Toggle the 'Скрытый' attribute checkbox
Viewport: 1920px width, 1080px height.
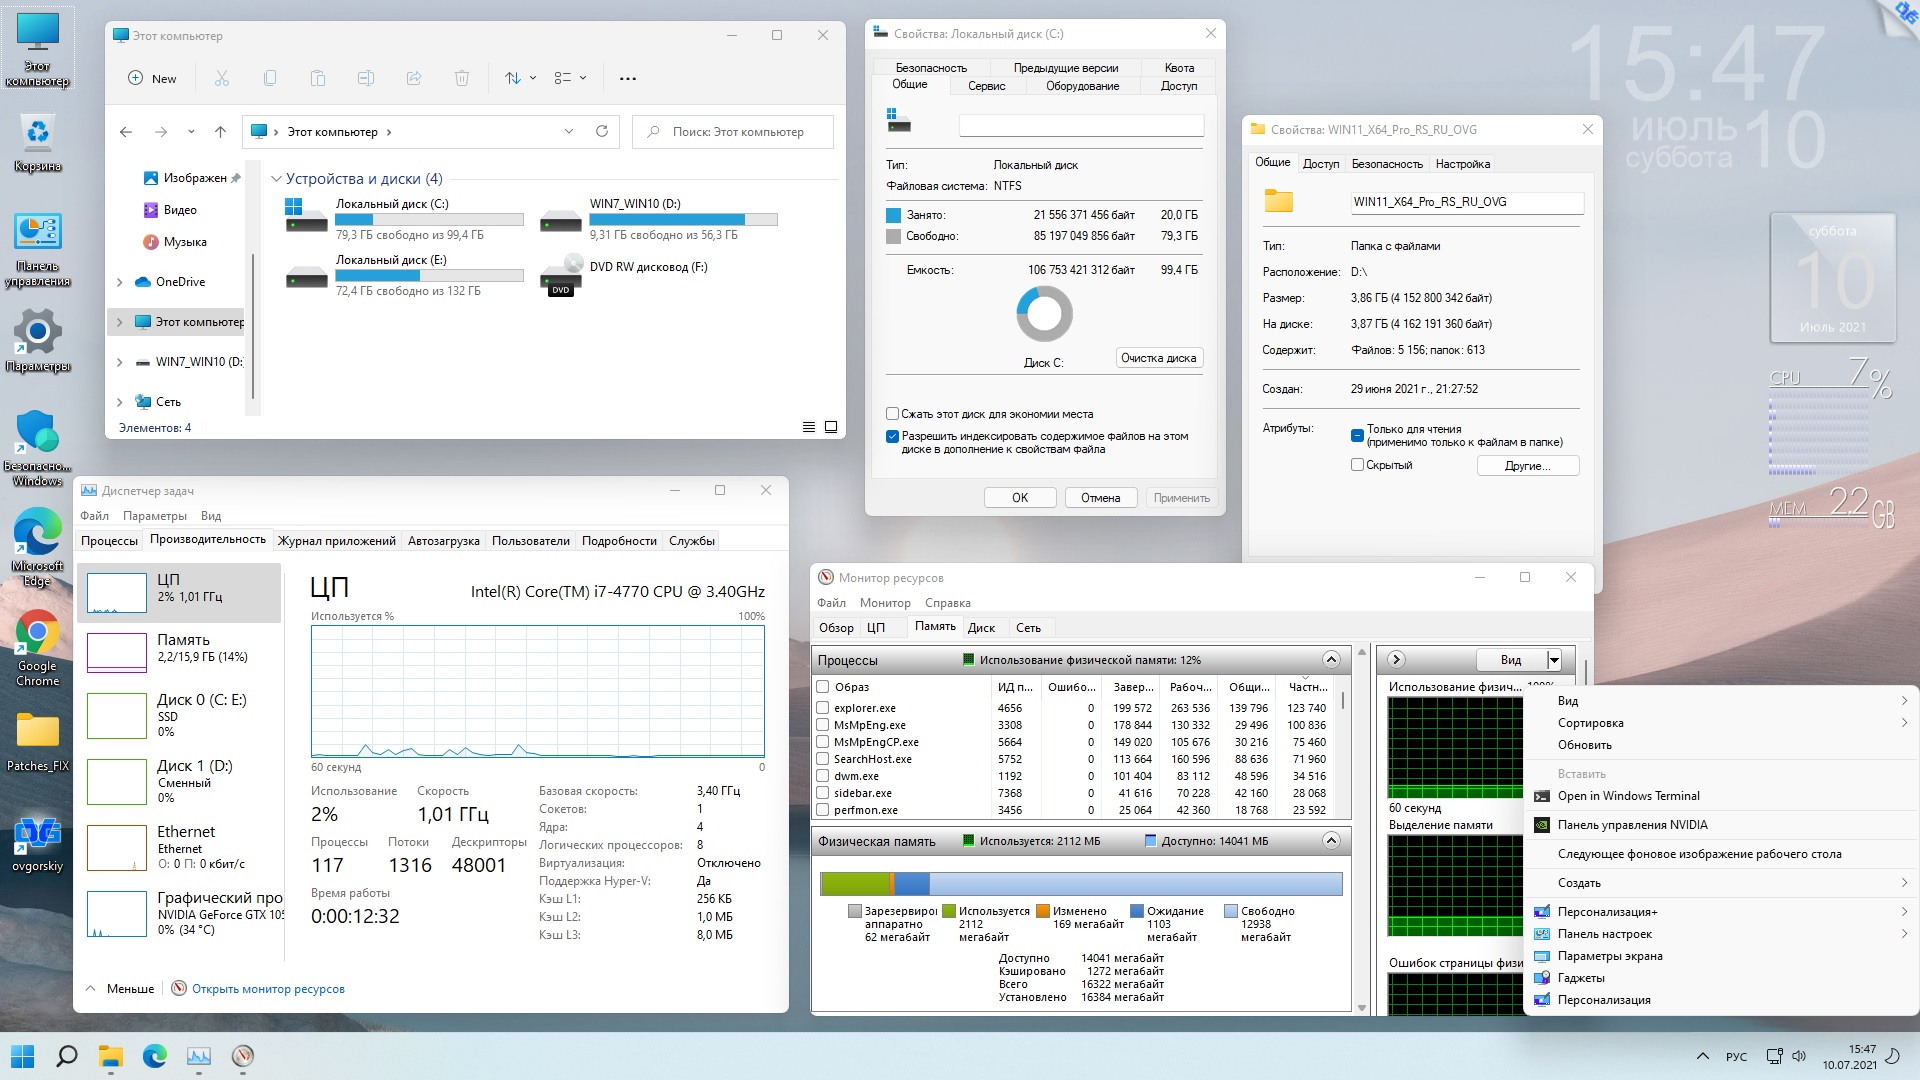[x=1357, y=465]
